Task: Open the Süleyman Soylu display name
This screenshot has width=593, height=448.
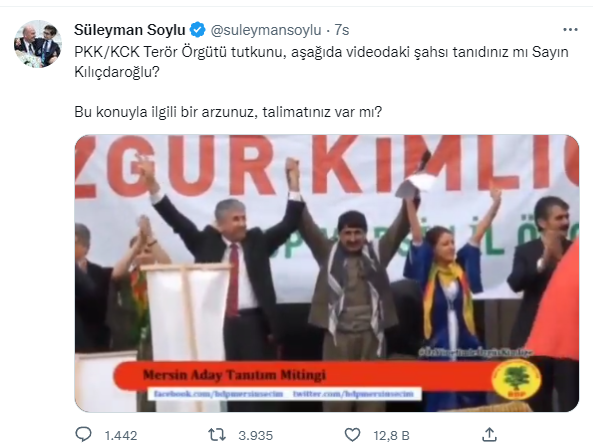Action: point(130,30)
